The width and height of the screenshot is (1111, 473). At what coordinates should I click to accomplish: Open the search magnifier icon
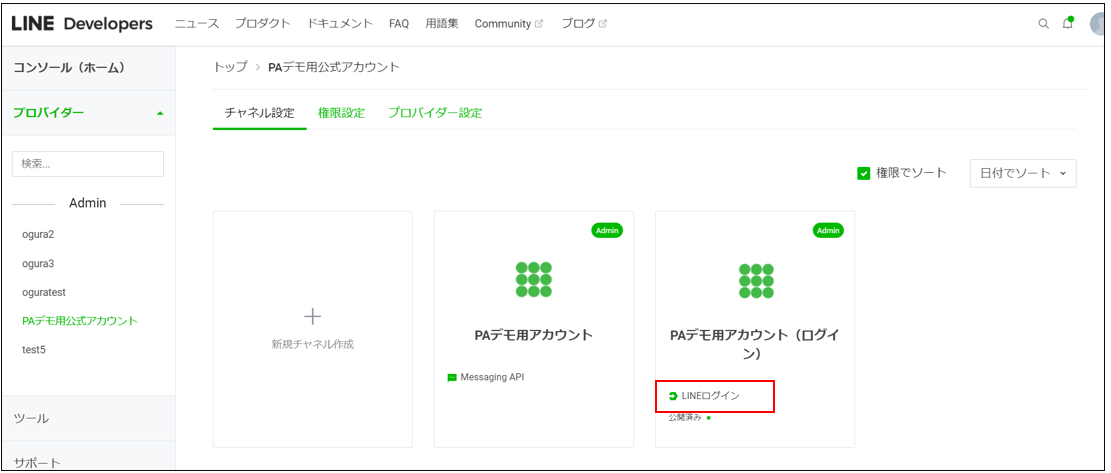[1044, 23]
